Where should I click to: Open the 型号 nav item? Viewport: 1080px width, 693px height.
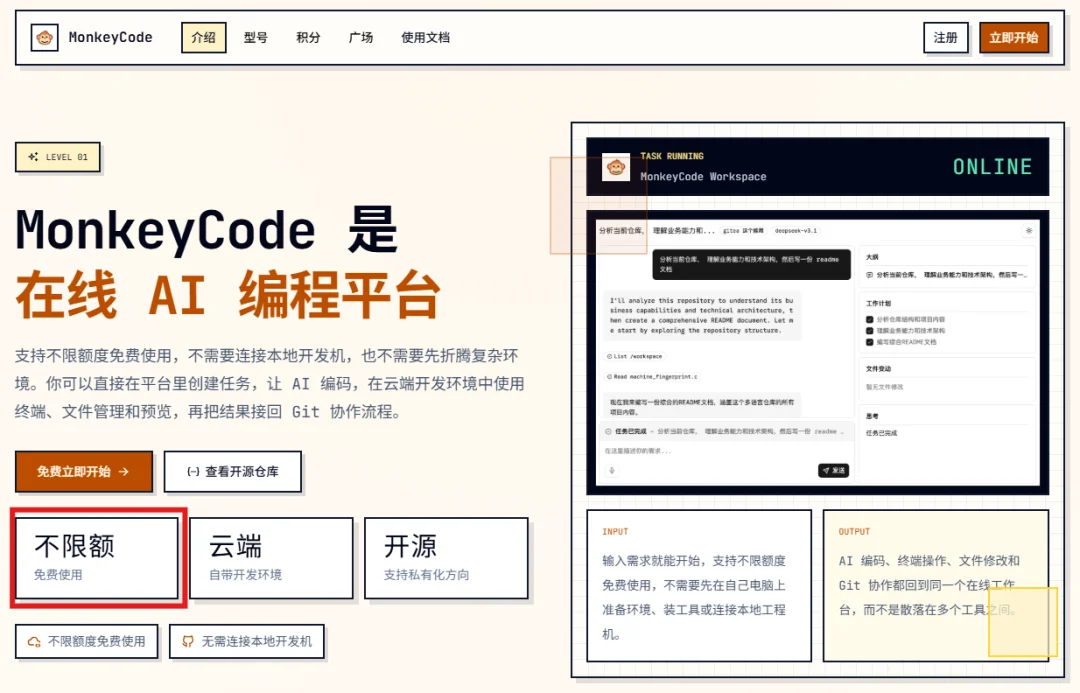point(256,37)
